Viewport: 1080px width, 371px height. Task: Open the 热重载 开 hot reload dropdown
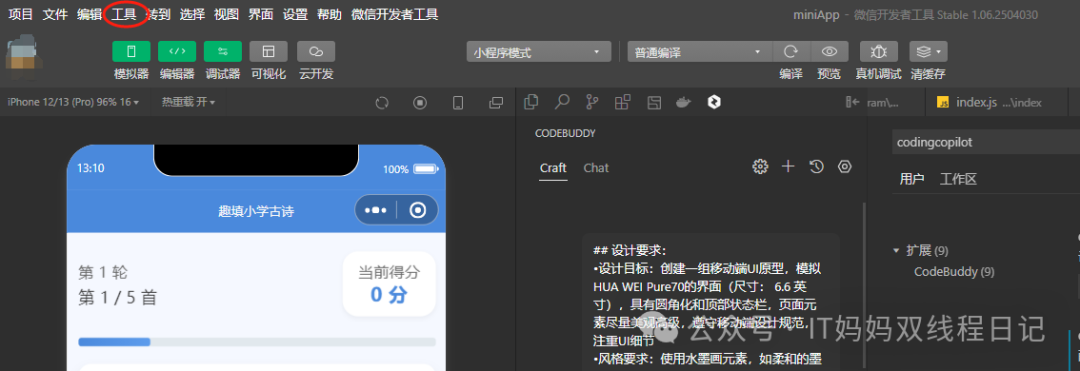[x=188, y=102]
